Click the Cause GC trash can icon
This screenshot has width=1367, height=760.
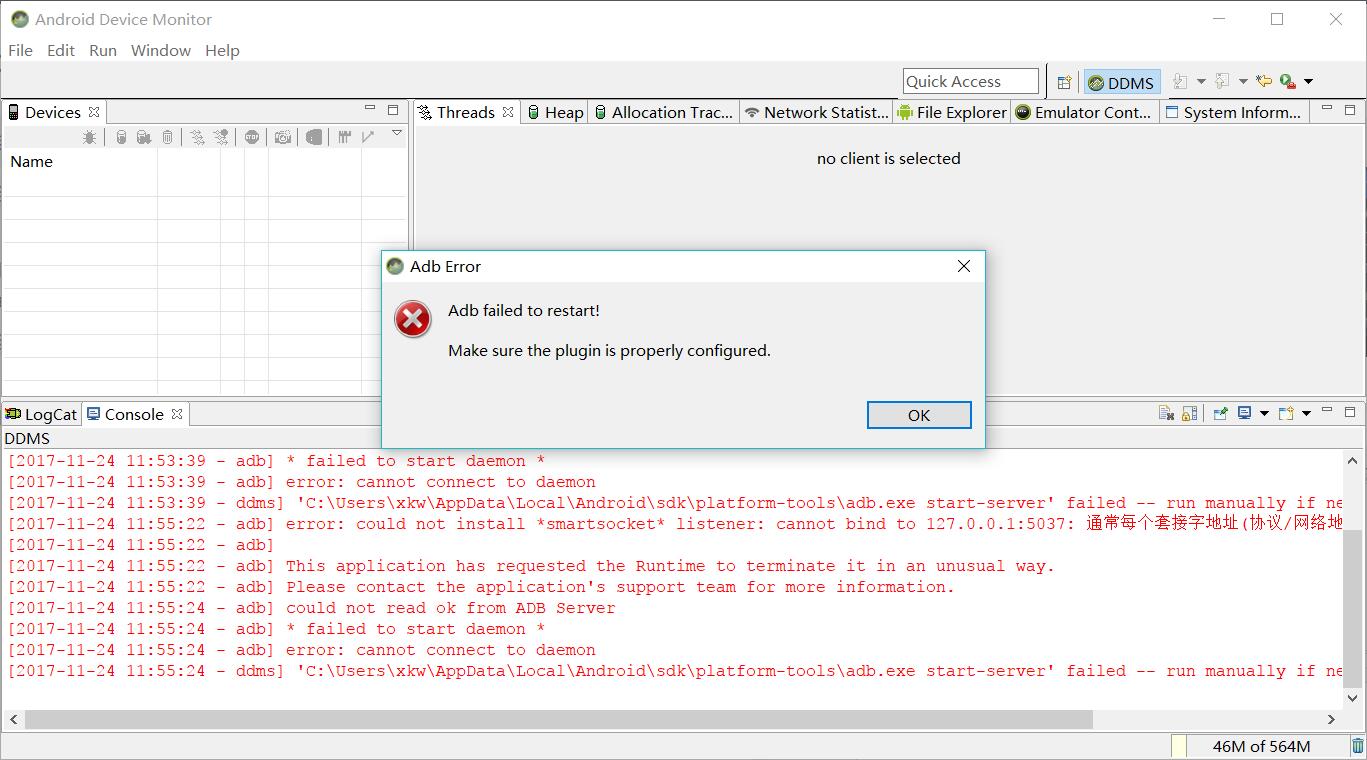coord(167,137)
